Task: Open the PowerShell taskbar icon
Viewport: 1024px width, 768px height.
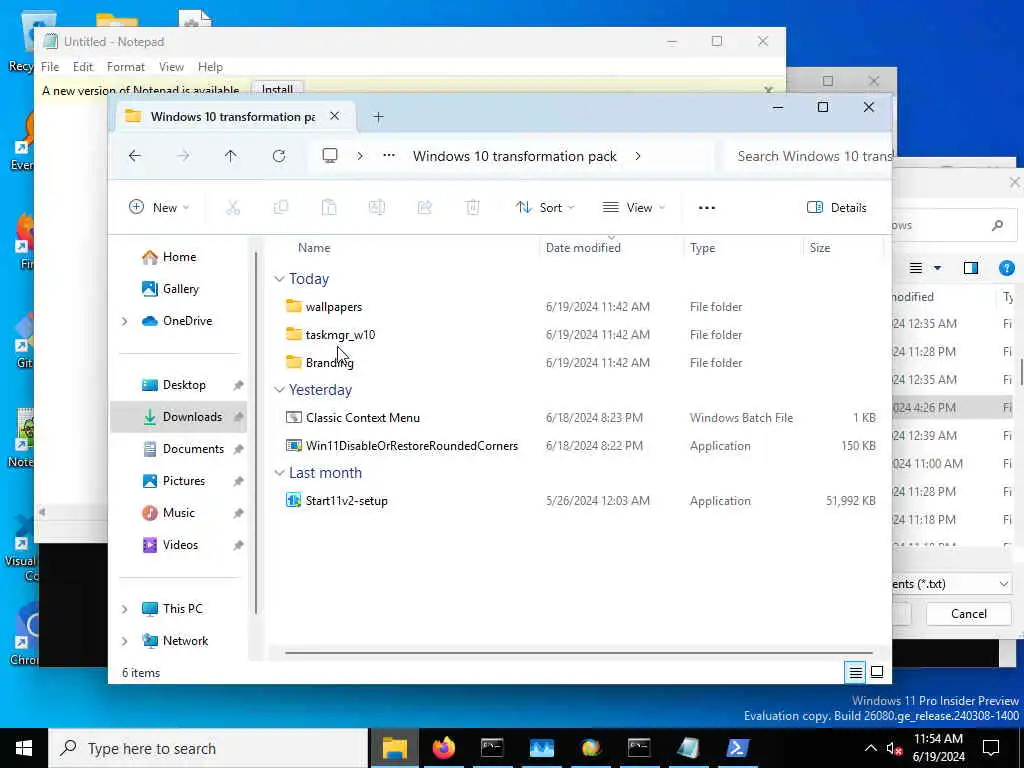Action: tap(737, 748)
